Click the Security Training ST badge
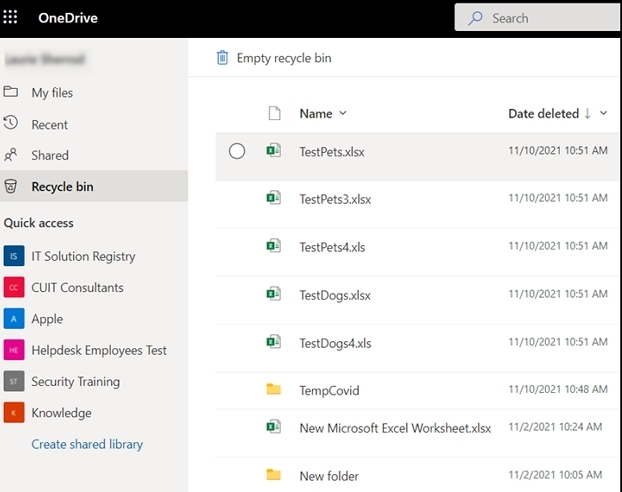 click(14, 381)
